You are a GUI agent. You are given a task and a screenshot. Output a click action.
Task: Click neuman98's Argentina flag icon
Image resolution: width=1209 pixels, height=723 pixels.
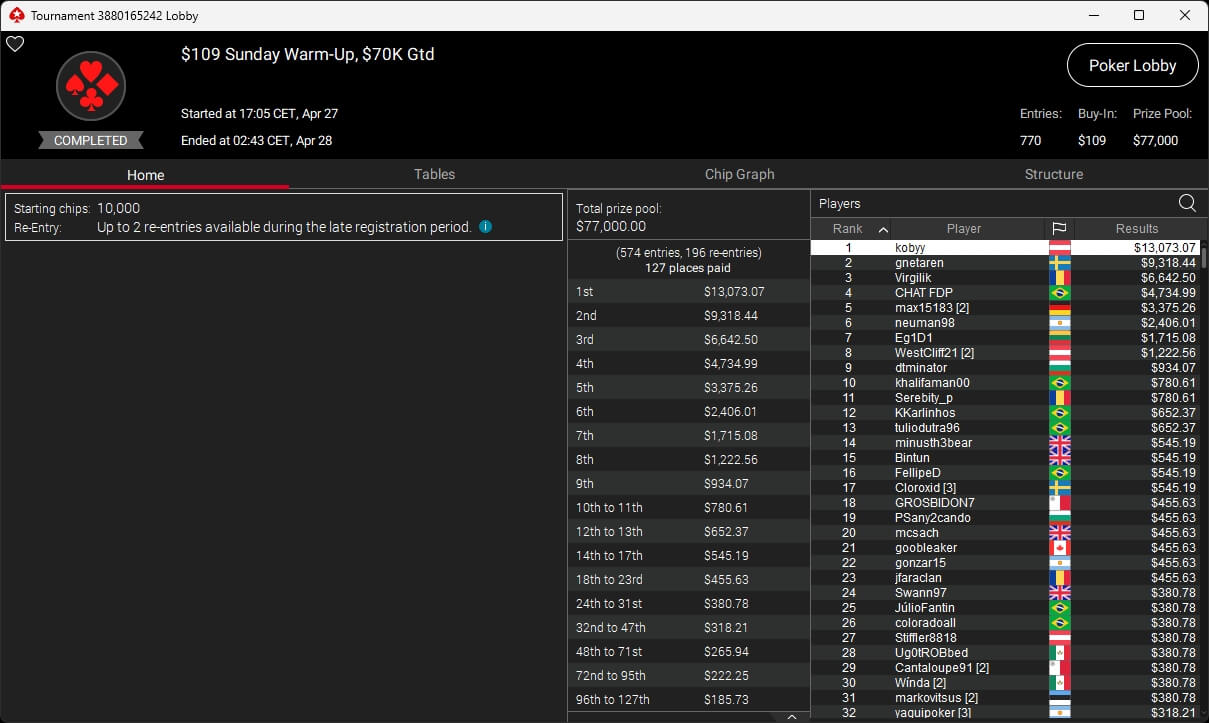pyautogui.click(x=1059, y=322)
